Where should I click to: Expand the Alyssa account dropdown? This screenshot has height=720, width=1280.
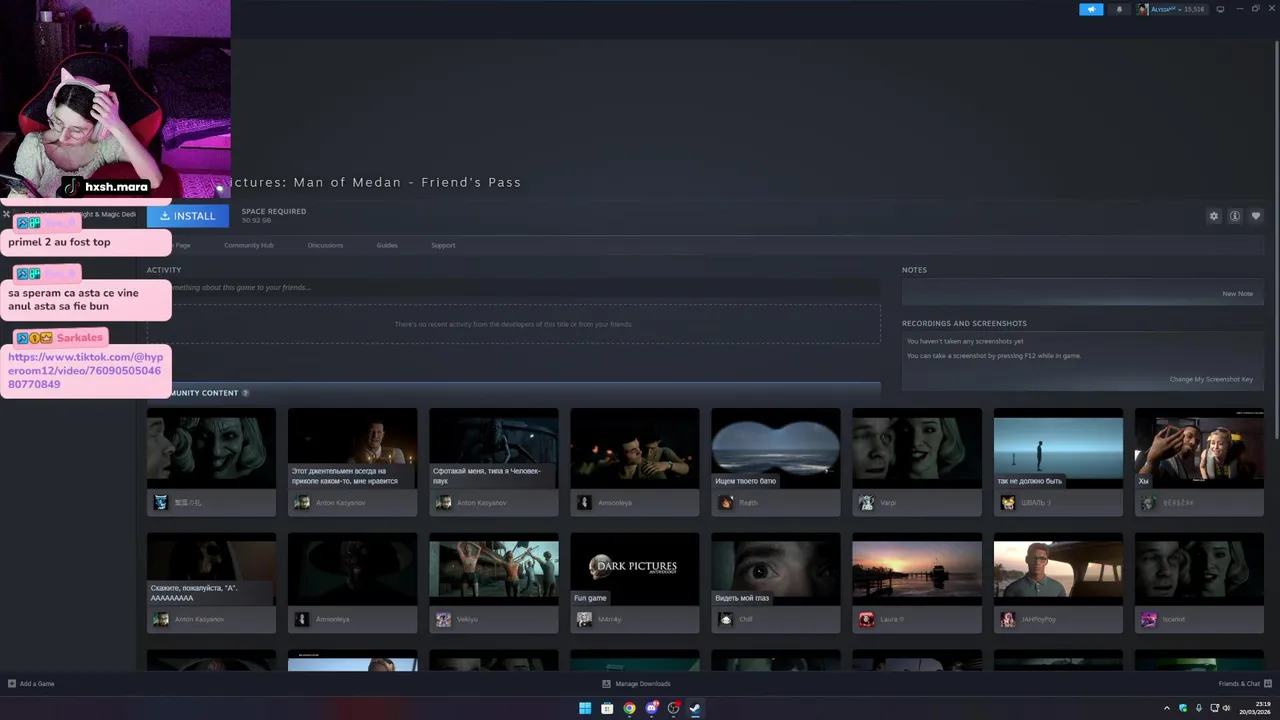[1171, 9]
